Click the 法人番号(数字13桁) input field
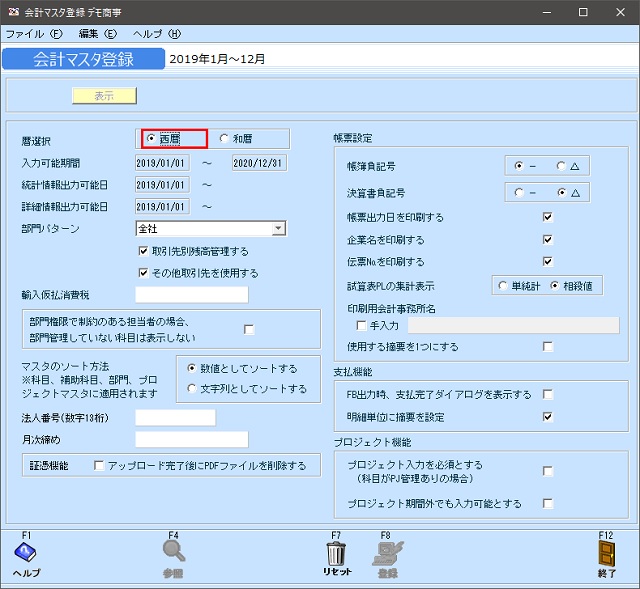This screenshot has height=589, width=640. (175, 418)
